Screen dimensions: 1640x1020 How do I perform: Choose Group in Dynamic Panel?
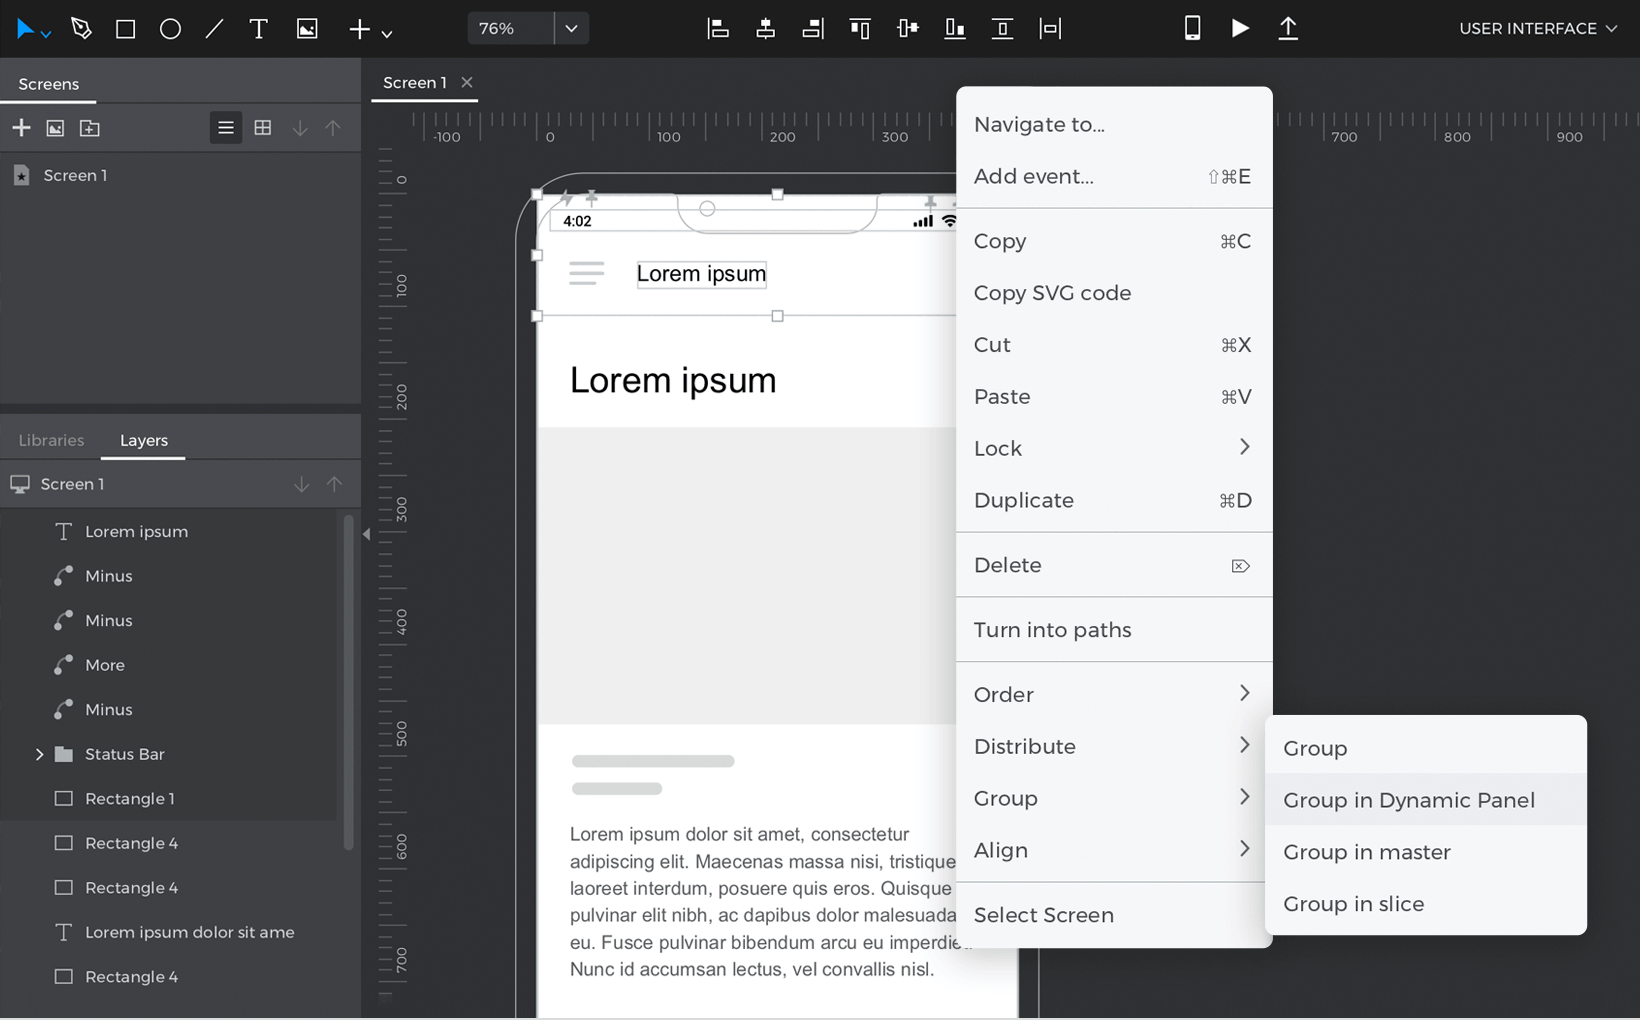[1408, 800]
